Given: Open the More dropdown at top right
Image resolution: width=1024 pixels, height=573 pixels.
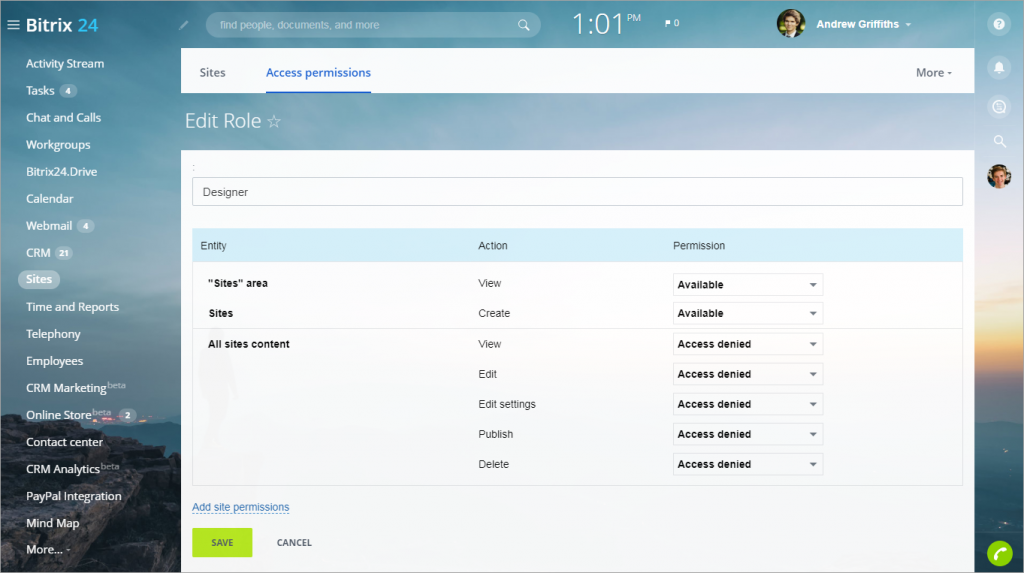Looking at the screenshot, I should coord(933,73).
